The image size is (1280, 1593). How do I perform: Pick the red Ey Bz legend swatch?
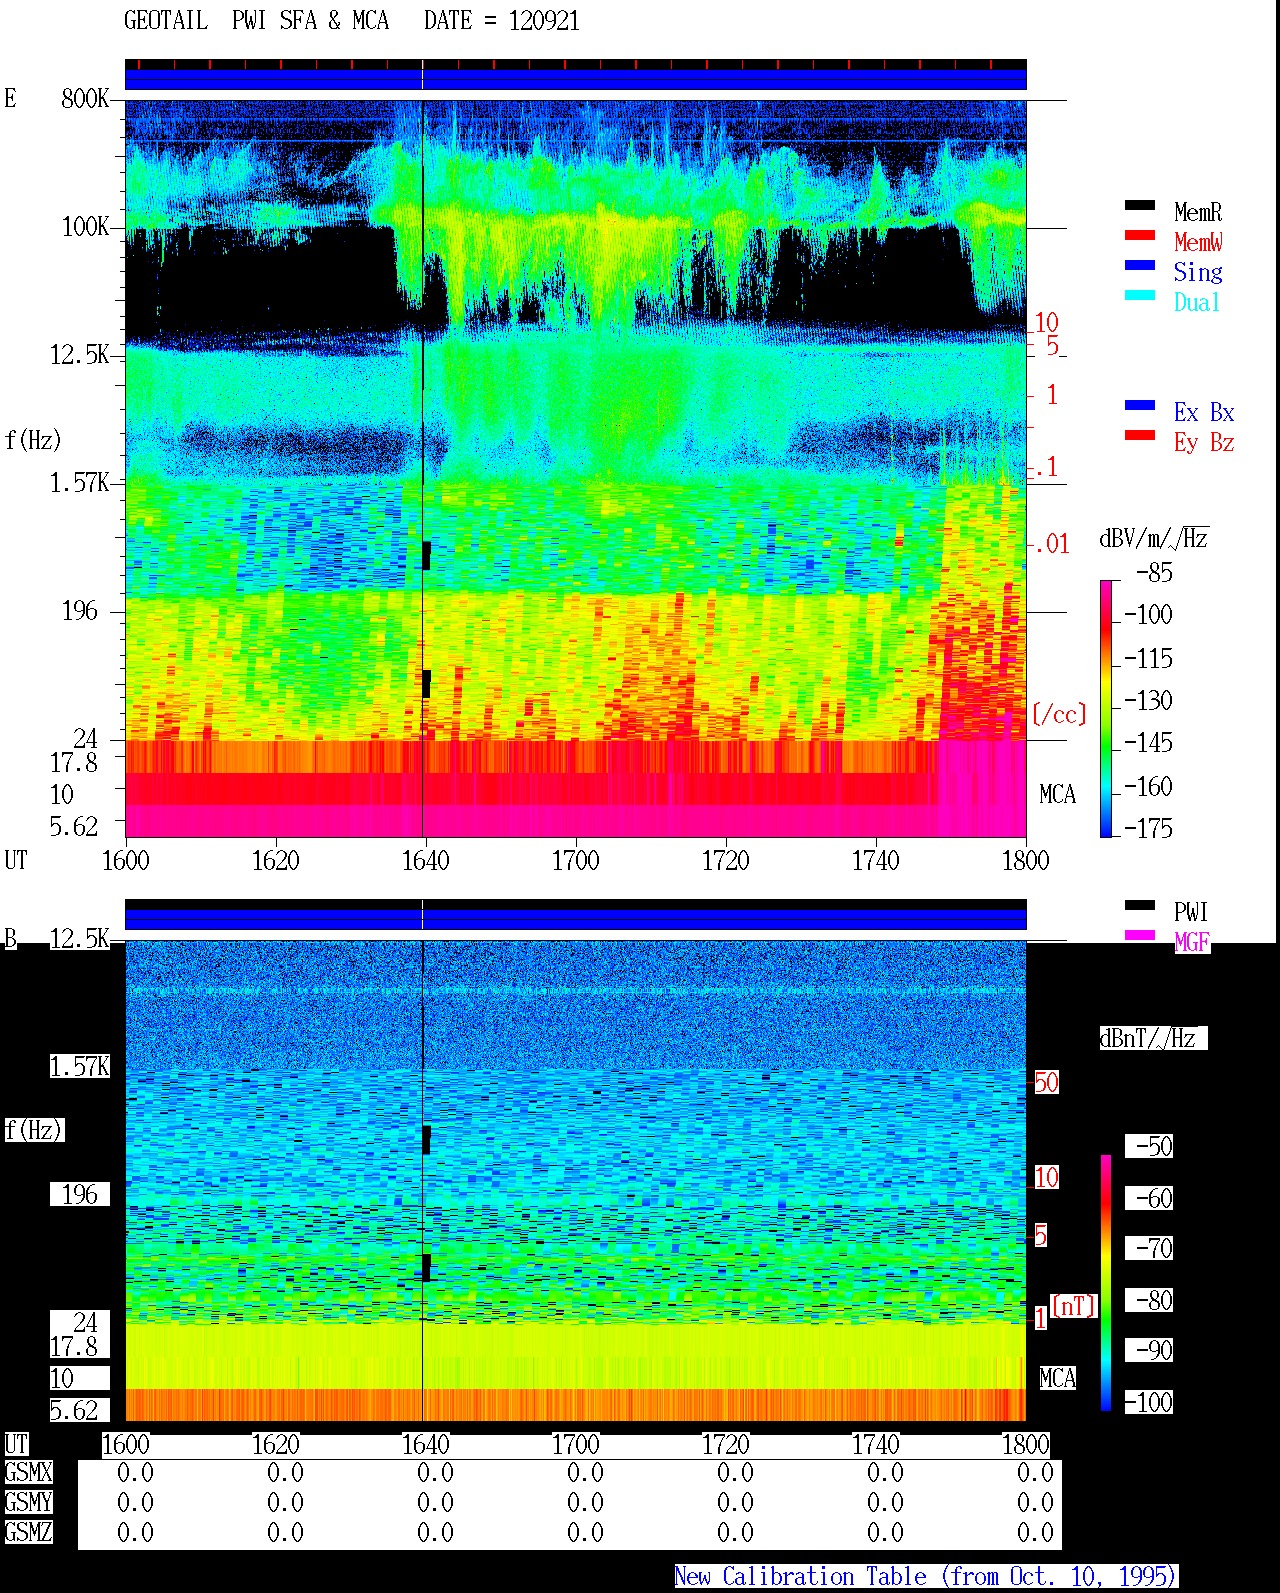click(1140, 436)
